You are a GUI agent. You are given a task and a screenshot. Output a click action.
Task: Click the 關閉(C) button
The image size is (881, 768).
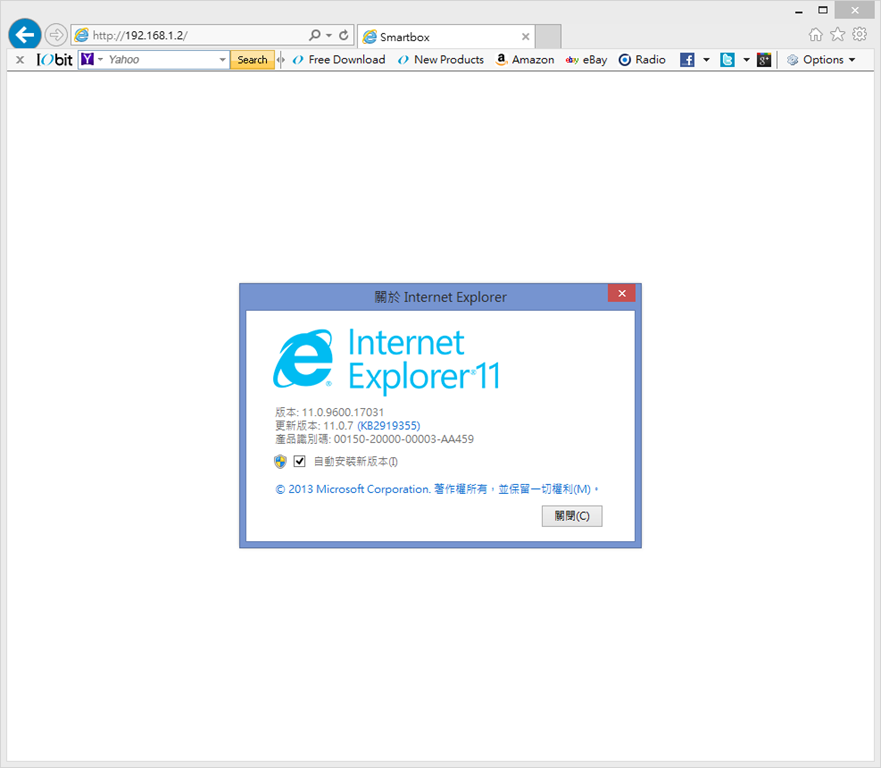coord(572,516)
